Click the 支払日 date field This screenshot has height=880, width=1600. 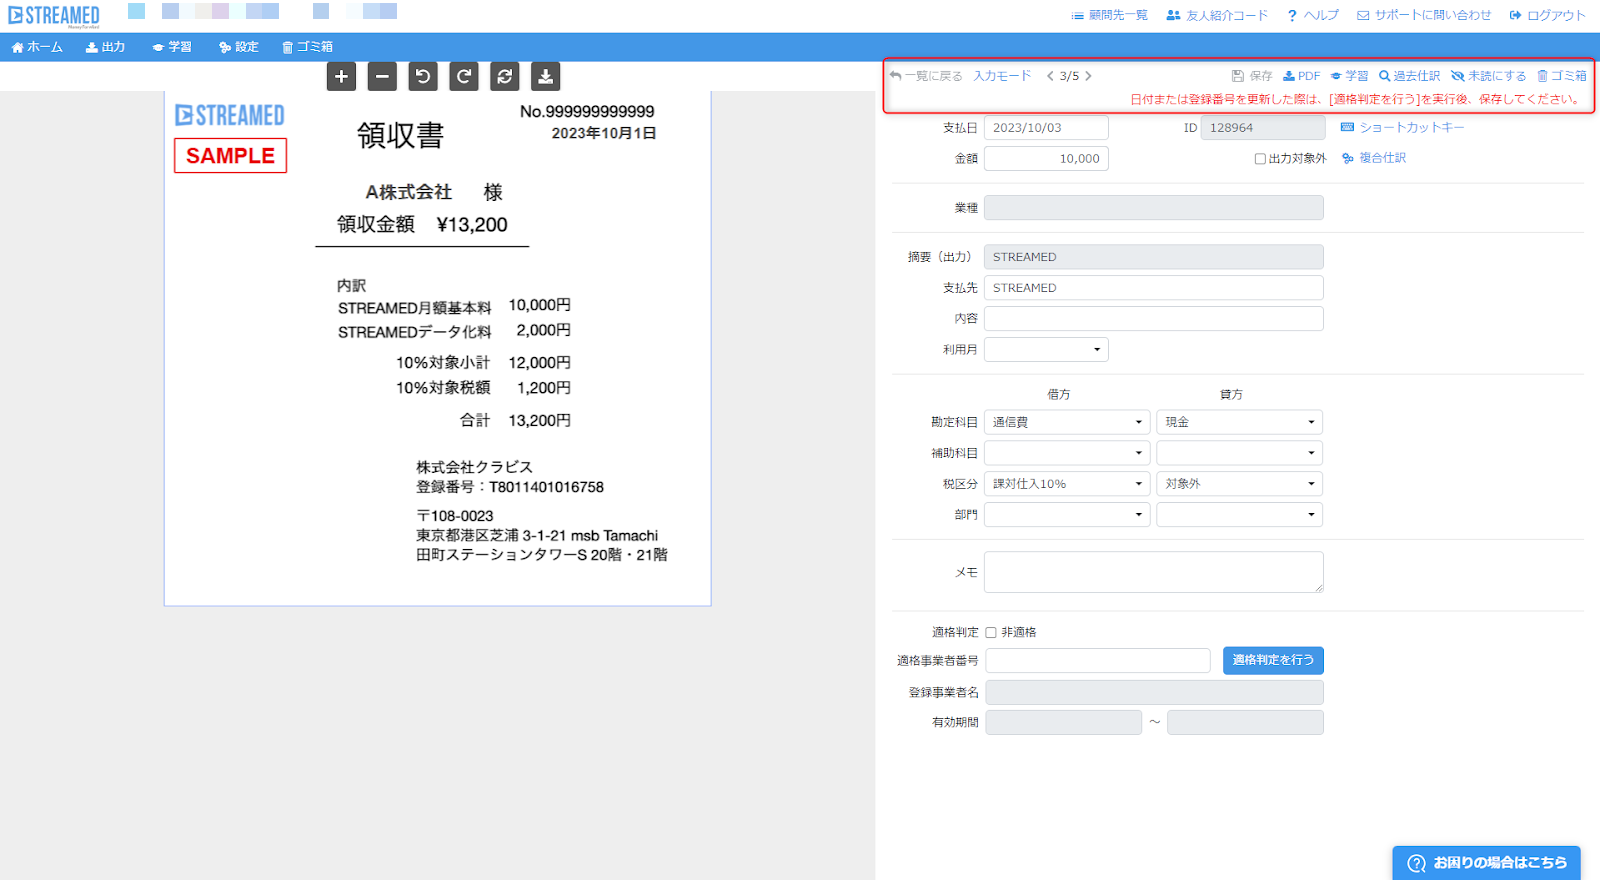(x=1046, y=128)
